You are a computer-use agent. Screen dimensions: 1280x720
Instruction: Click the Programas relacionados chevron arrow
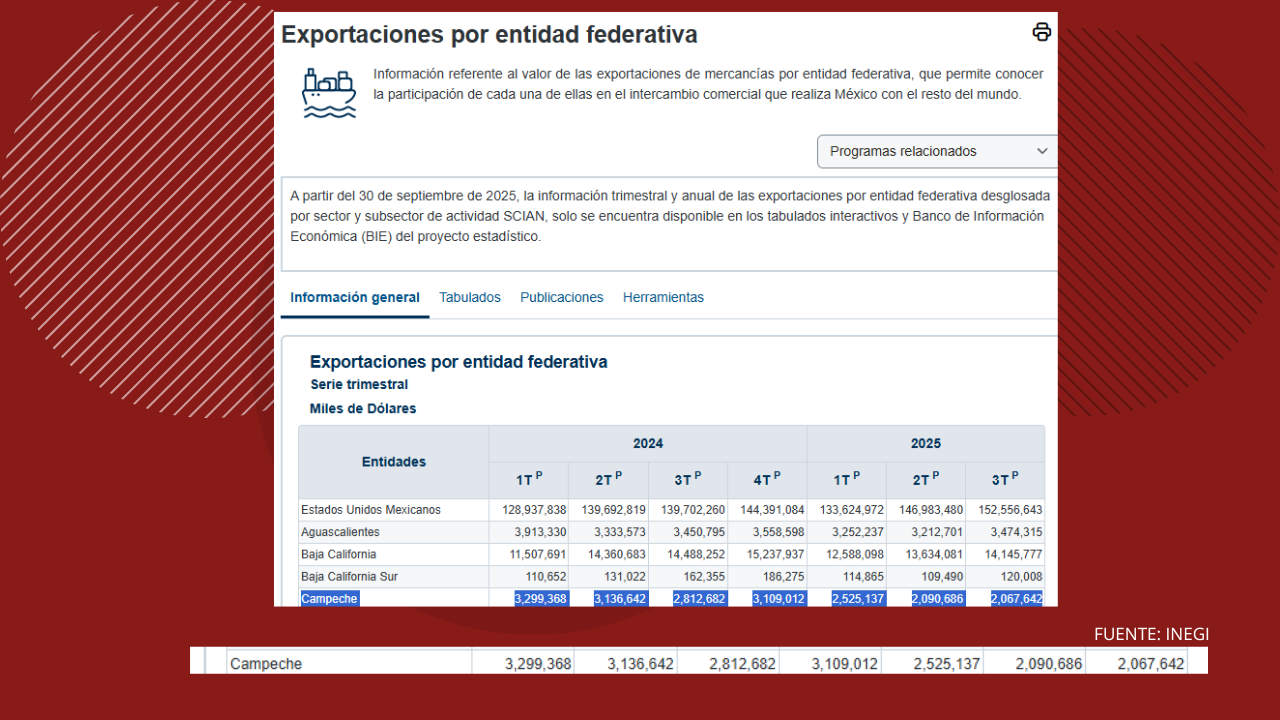coord(1042,151)
